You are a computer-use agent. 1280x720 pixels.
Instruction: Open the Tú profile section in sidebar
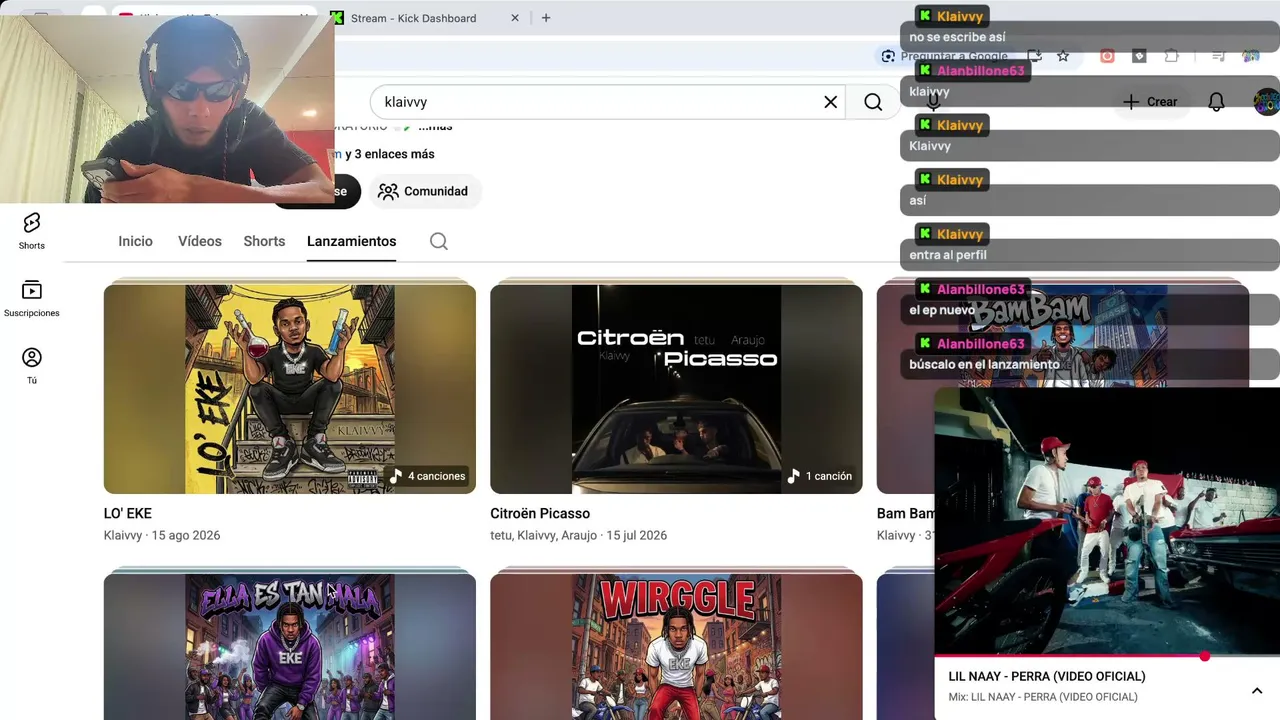point(31,366)
